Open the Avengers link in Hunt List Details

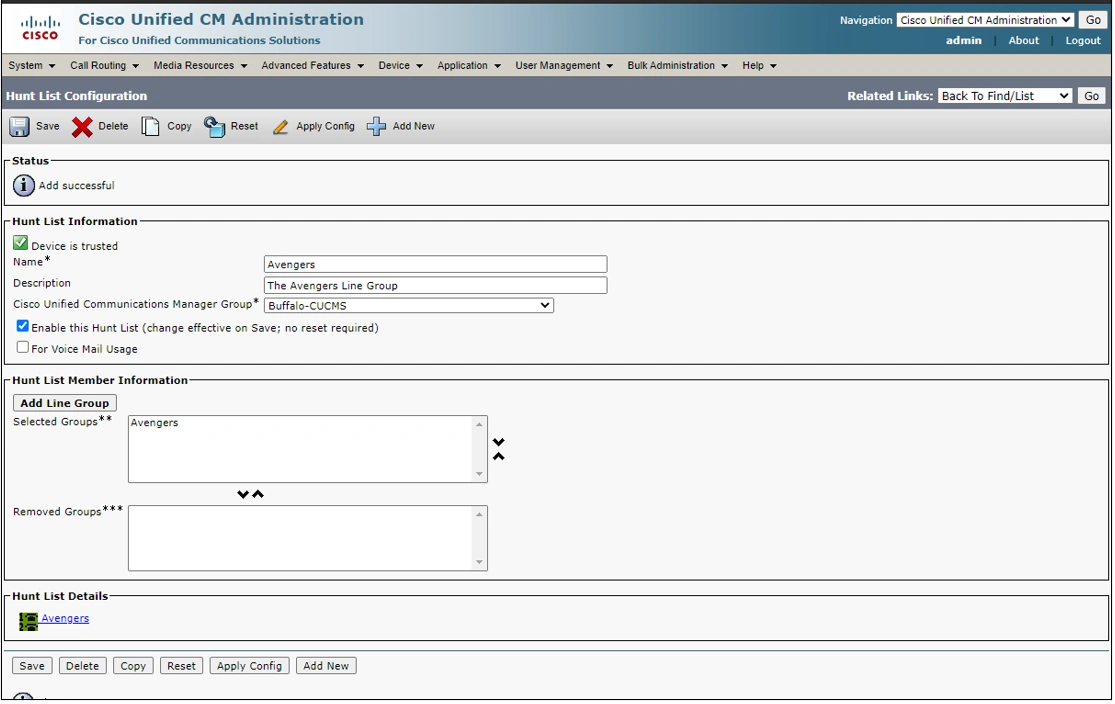[65, 619]
